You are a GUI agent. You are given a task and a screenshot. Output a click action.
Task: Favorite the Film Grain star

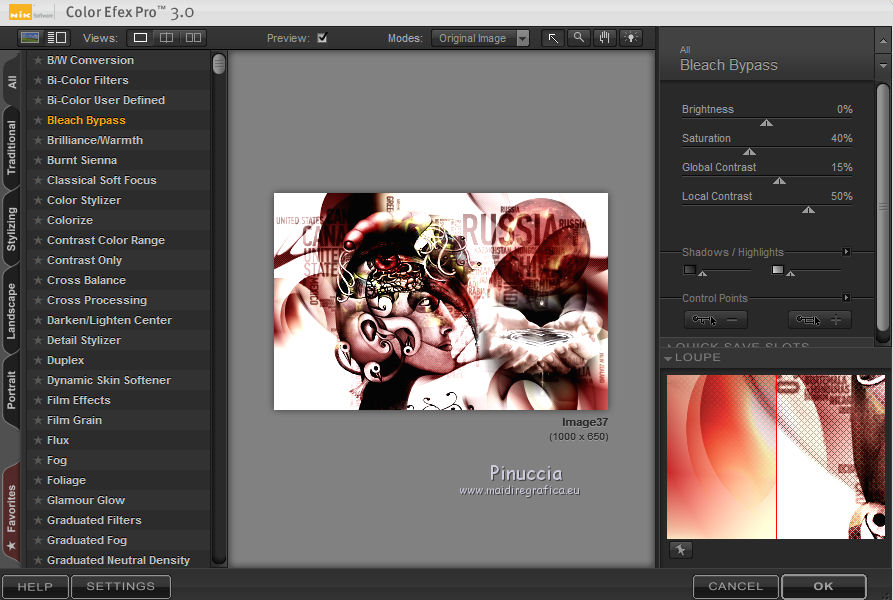pyautogui.click(x=38, y=420)
